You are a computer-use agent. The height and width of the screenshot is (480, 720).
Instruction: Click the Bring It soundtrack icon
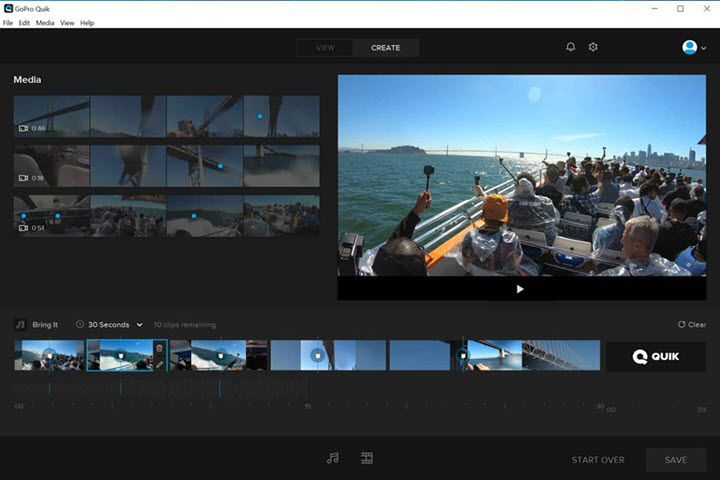click(x=20, y=325)
